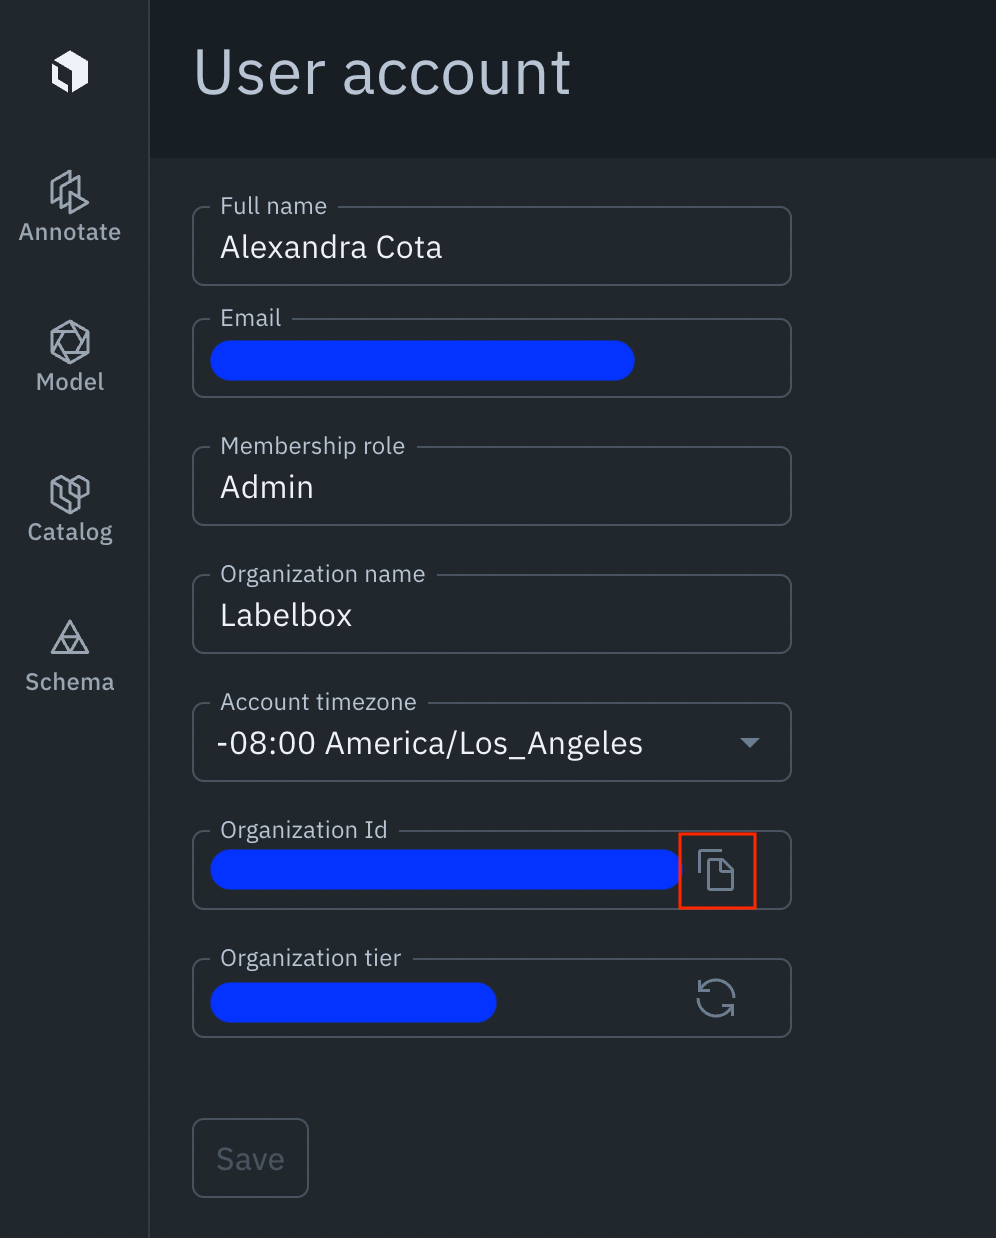The height and width of the screenshot is (1238, 996).
Task: Click the Membership role field
Action: coord(492,486)
